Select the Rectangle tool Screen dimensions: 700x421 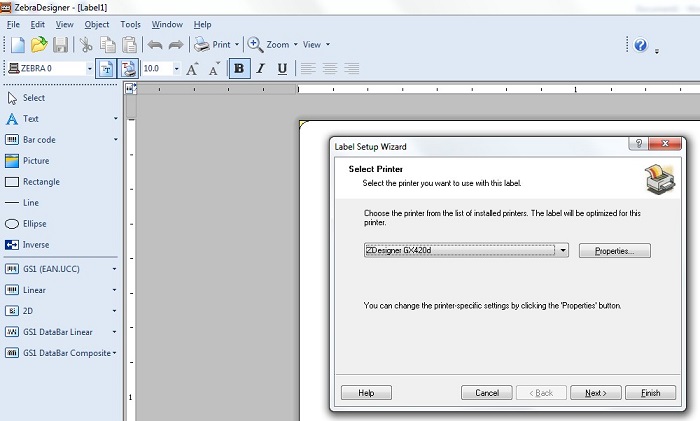[32, 182]
